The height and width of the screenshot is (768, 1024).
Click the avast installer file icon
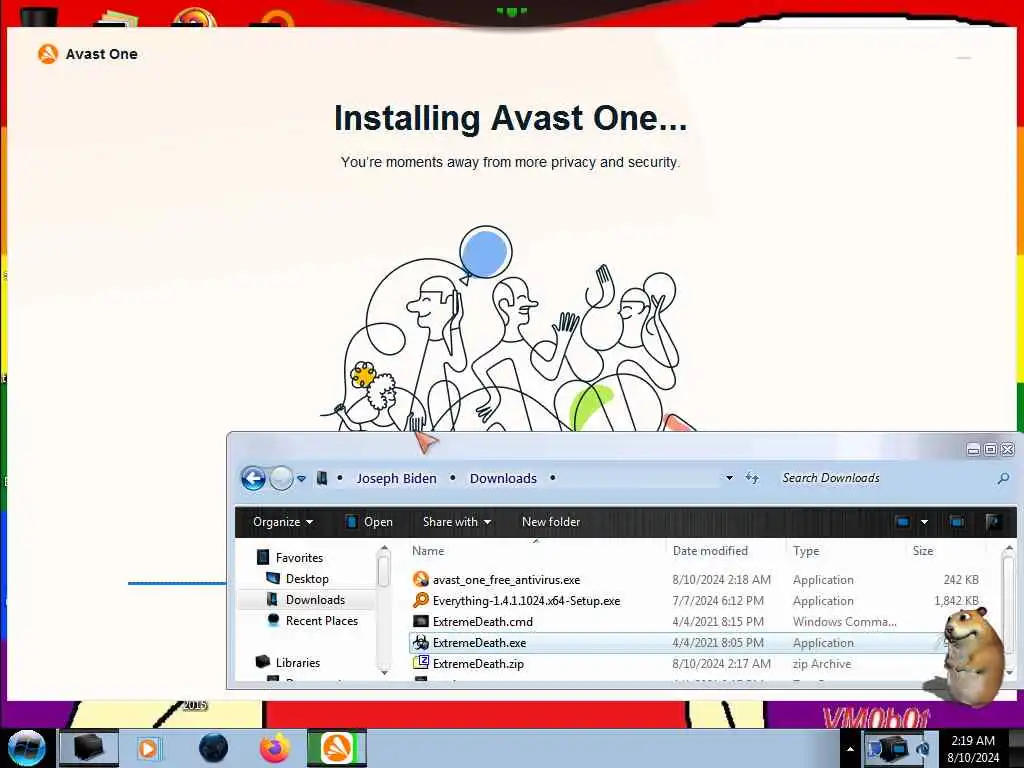421,579
